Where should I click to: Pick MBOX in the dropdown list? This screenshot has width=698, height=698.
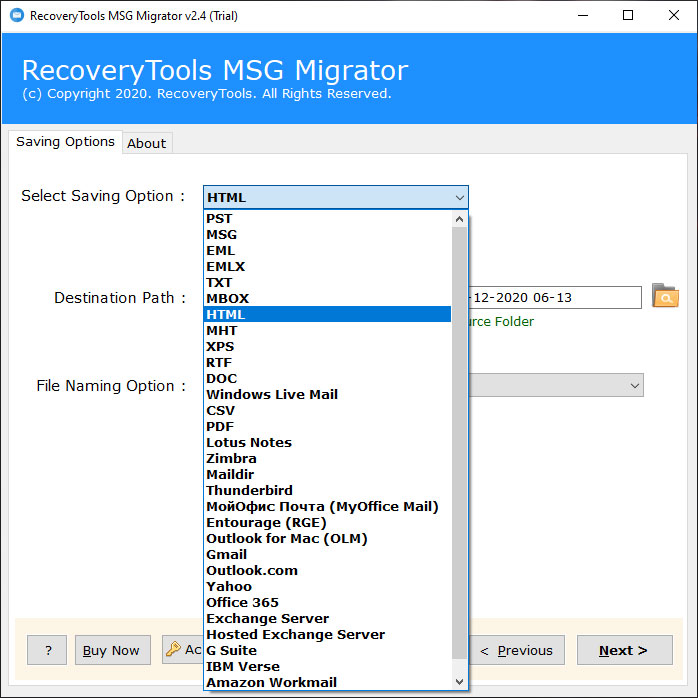point(327,299)
